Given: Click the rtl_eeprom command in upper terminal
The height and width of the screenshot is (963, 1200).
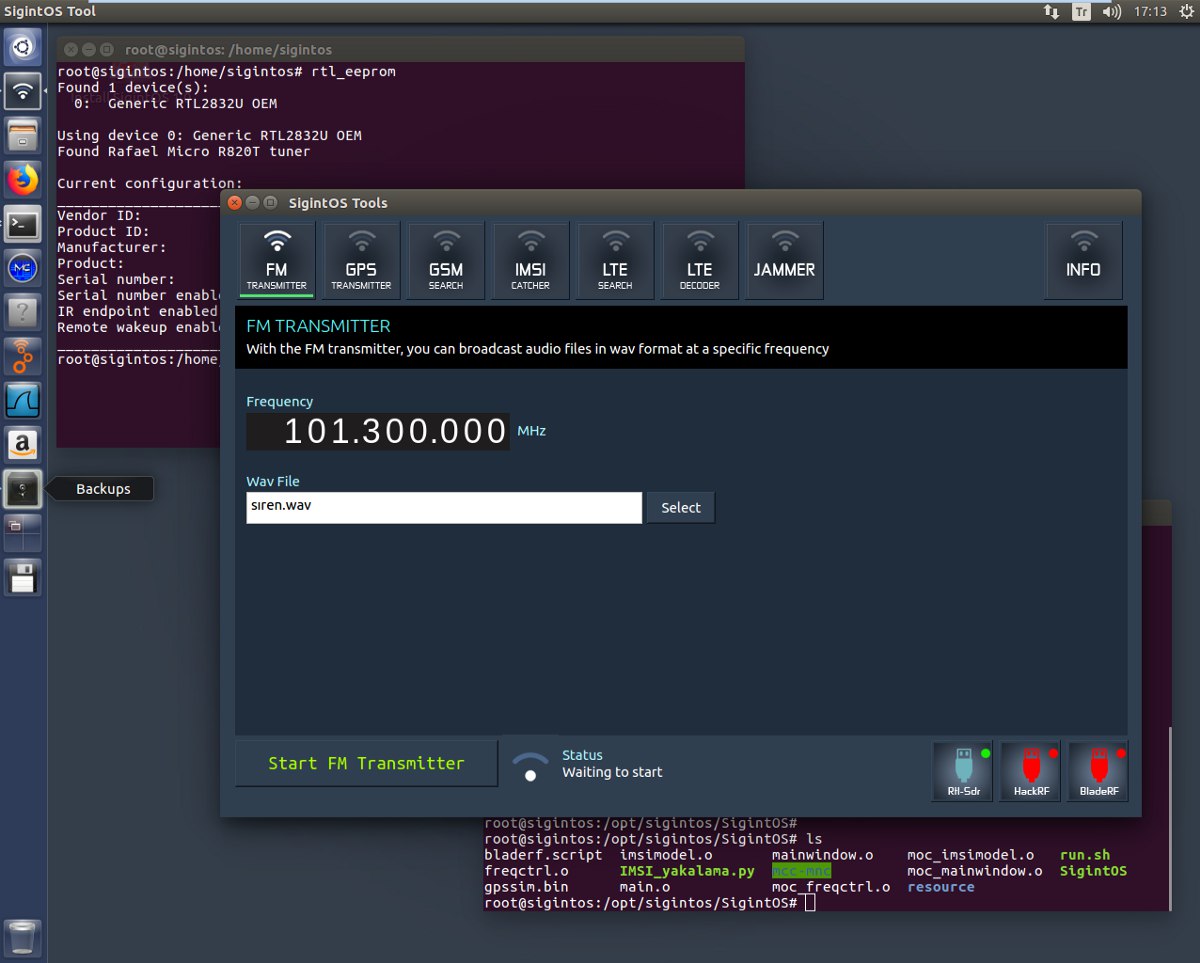Looking at the screenshot, I should [x=354, y=72].
